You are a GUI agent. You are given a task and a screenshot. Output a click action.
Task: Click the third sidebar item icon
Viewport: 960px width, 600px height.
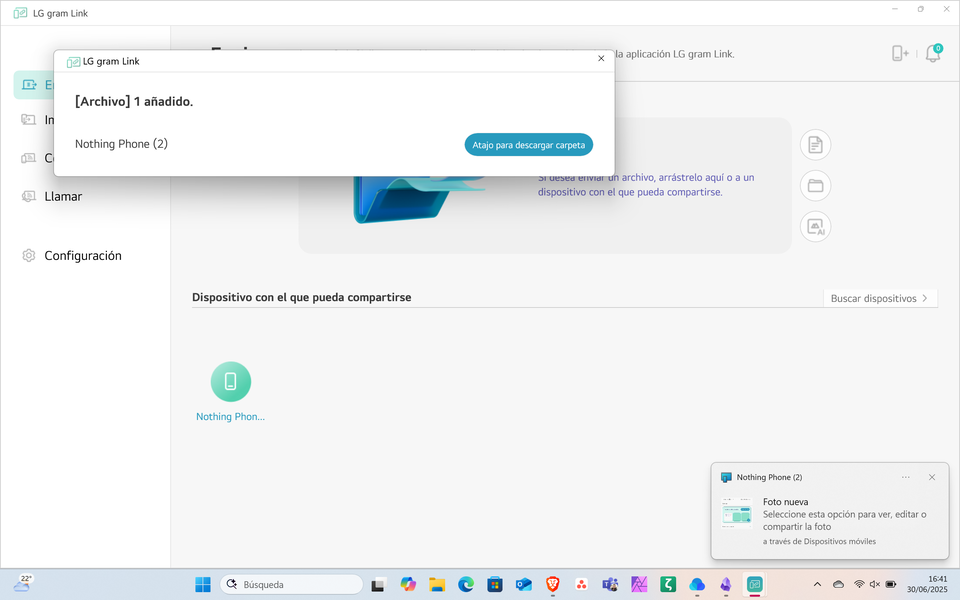28,158
